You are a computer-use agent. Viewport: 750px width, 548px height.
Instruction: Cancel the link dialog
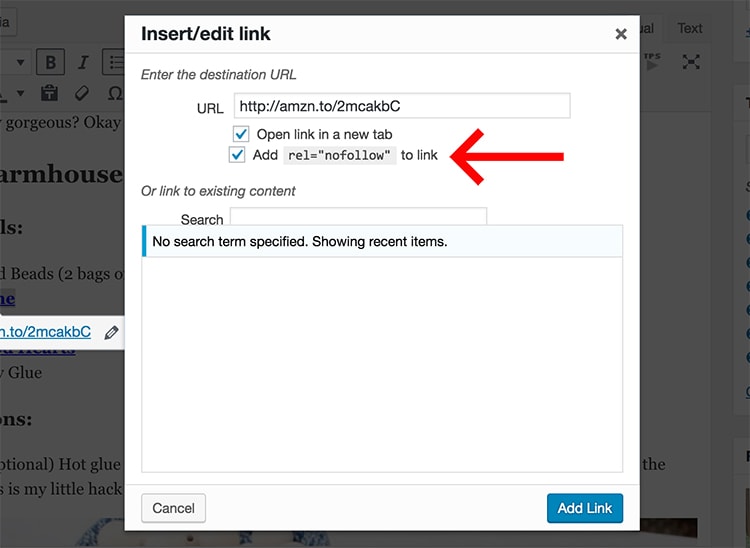[x=174, y=508]
